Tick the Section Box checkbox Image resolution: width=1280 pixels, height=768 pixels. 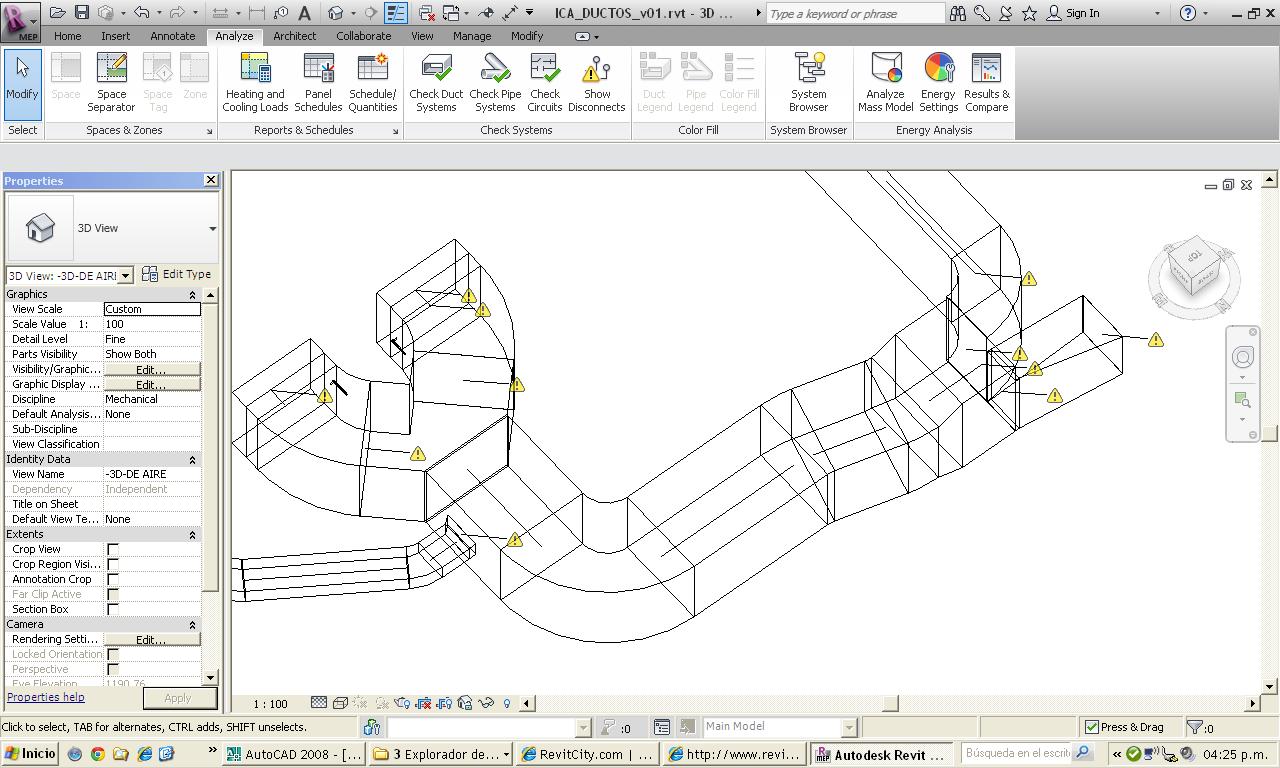coord(113,610)
